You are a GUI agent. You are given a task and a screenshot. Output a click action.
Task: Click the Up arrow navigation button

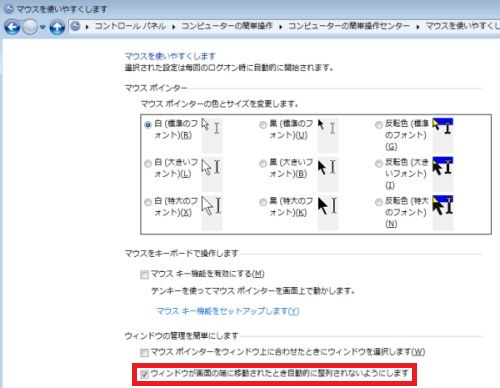coord(57,27)
